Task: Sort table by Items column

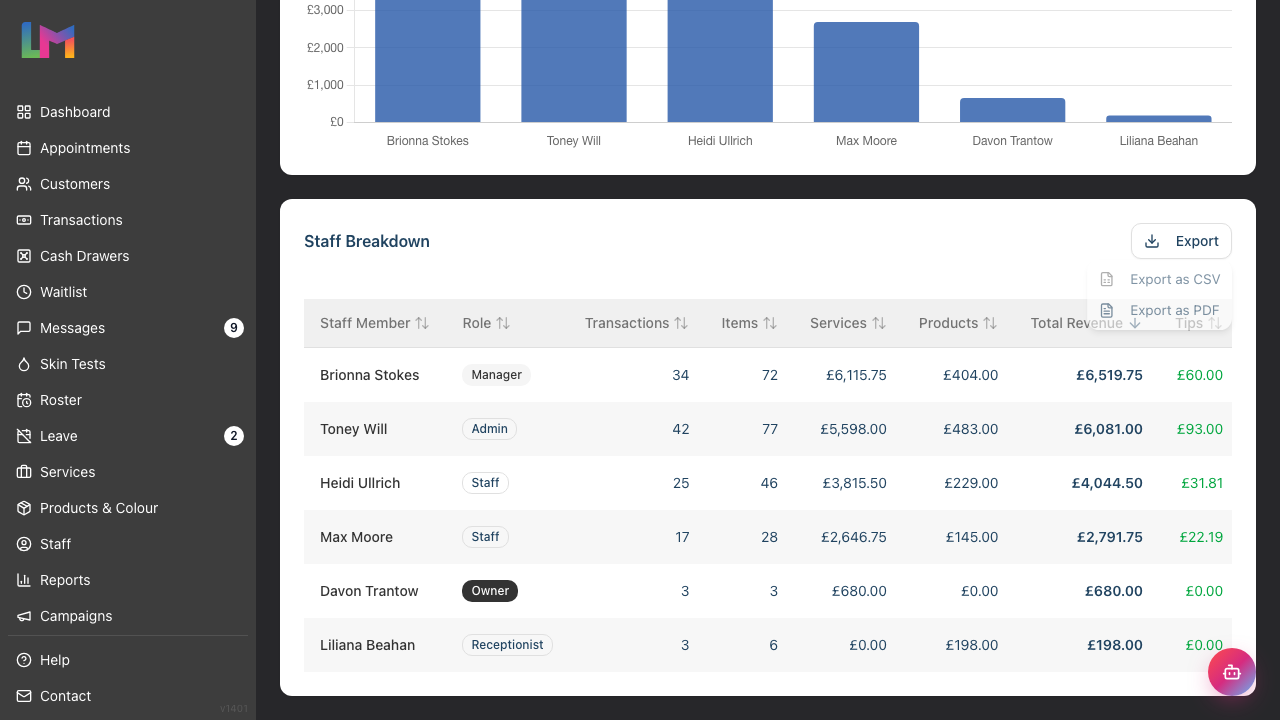Action: 749,323
